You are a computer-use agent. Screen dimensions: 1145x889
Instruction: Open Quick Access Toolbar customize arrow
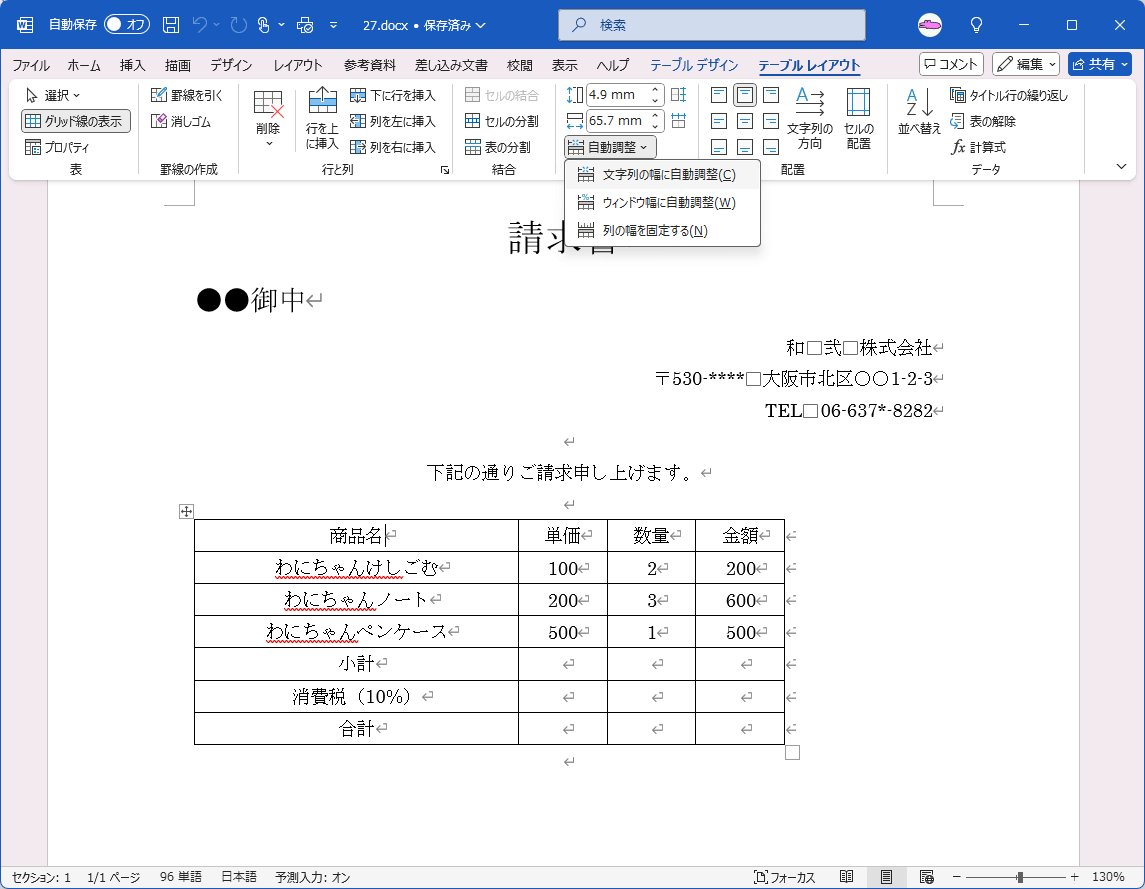(333, 25)
